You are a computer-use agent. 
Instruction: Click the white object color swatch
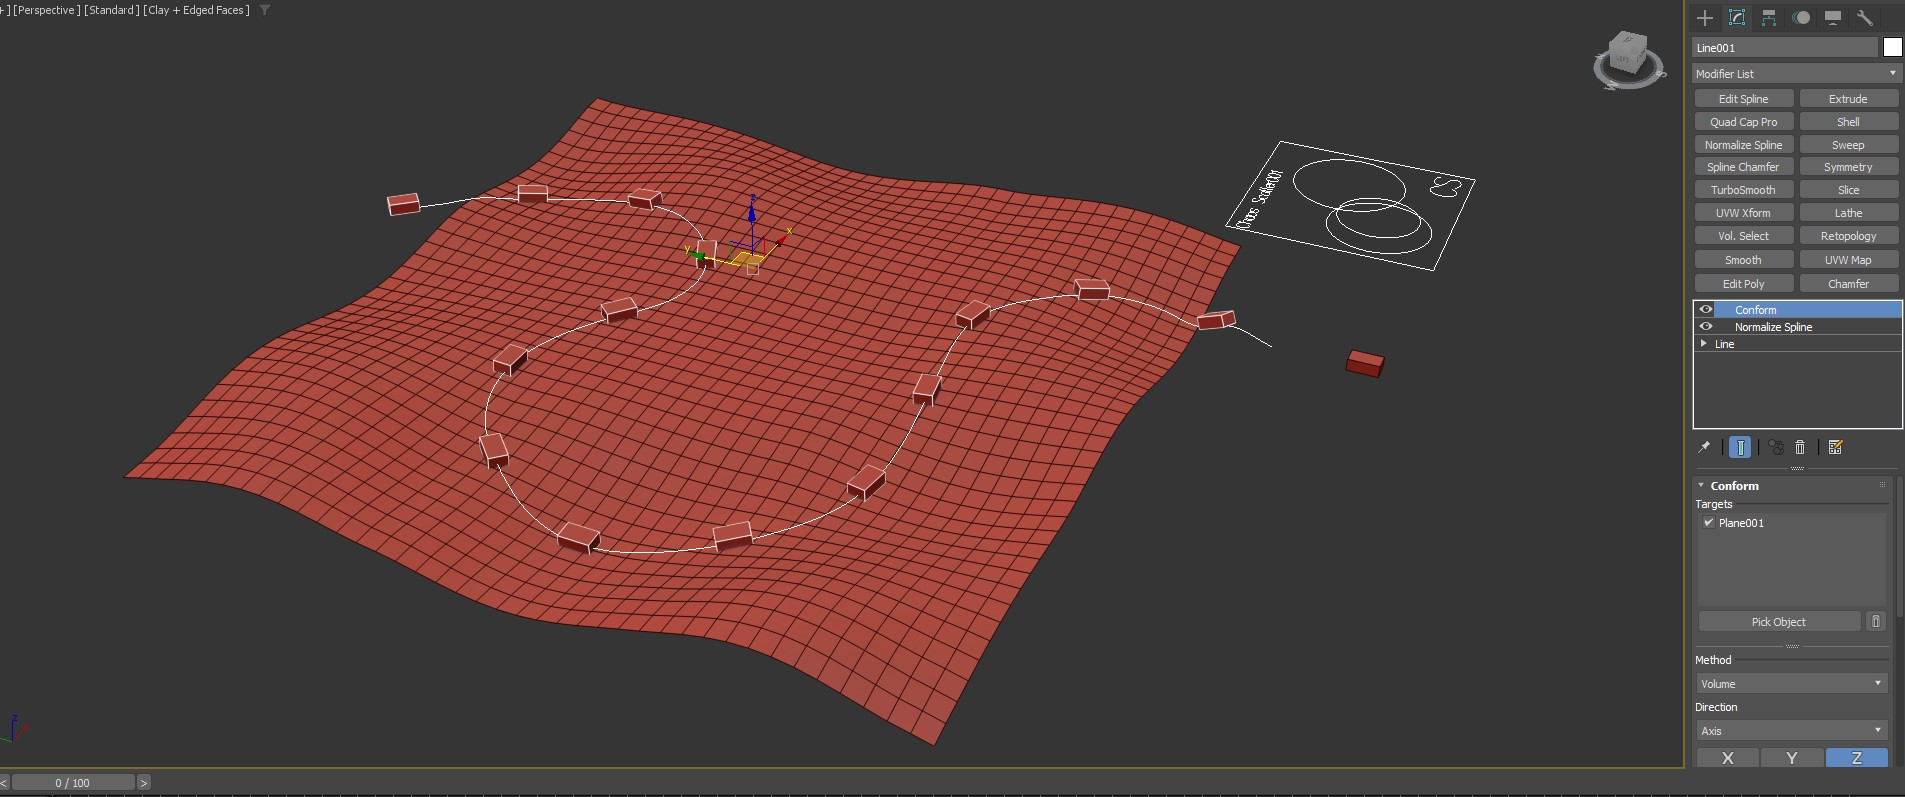tap(1892, 47)
